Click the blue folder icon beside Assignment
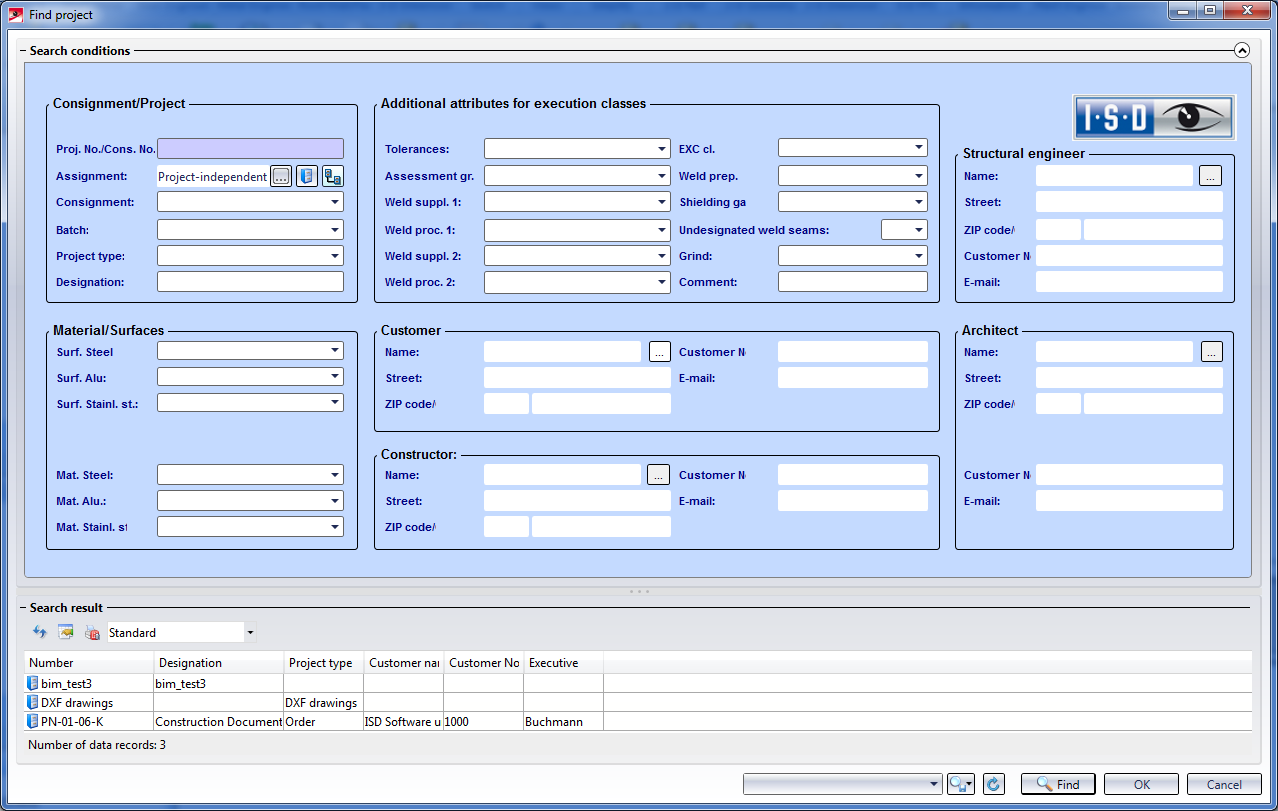Viewport: 1278px width, 811px height. [307, 176]
